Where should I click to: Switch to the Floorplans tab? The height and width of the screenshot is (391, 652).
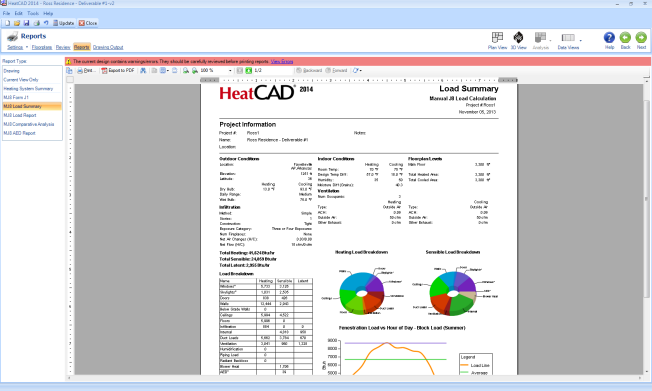pyautogui.click(x=42, y=47)
